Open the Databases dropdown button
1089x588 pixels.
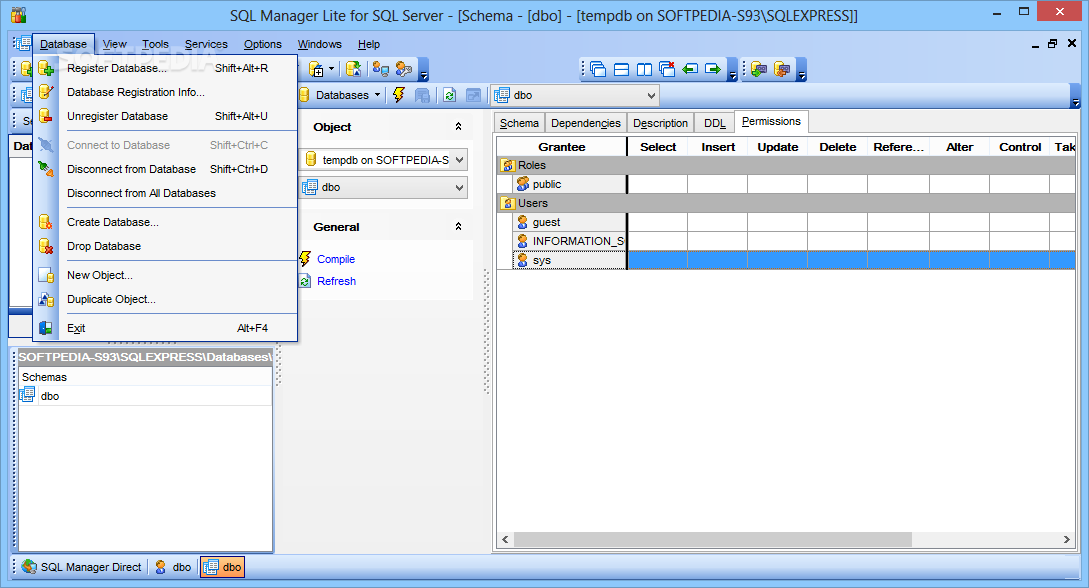click(x=341, y=95)
